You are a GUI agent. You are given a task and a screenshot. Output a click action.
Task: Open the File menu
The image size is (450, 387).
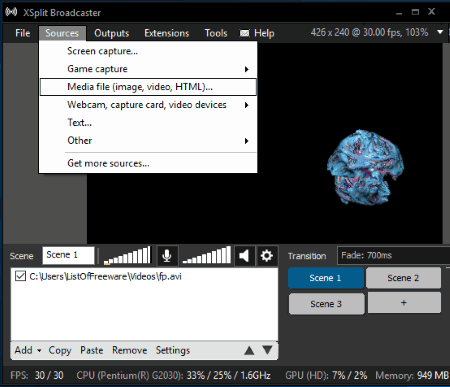(23, 33)
